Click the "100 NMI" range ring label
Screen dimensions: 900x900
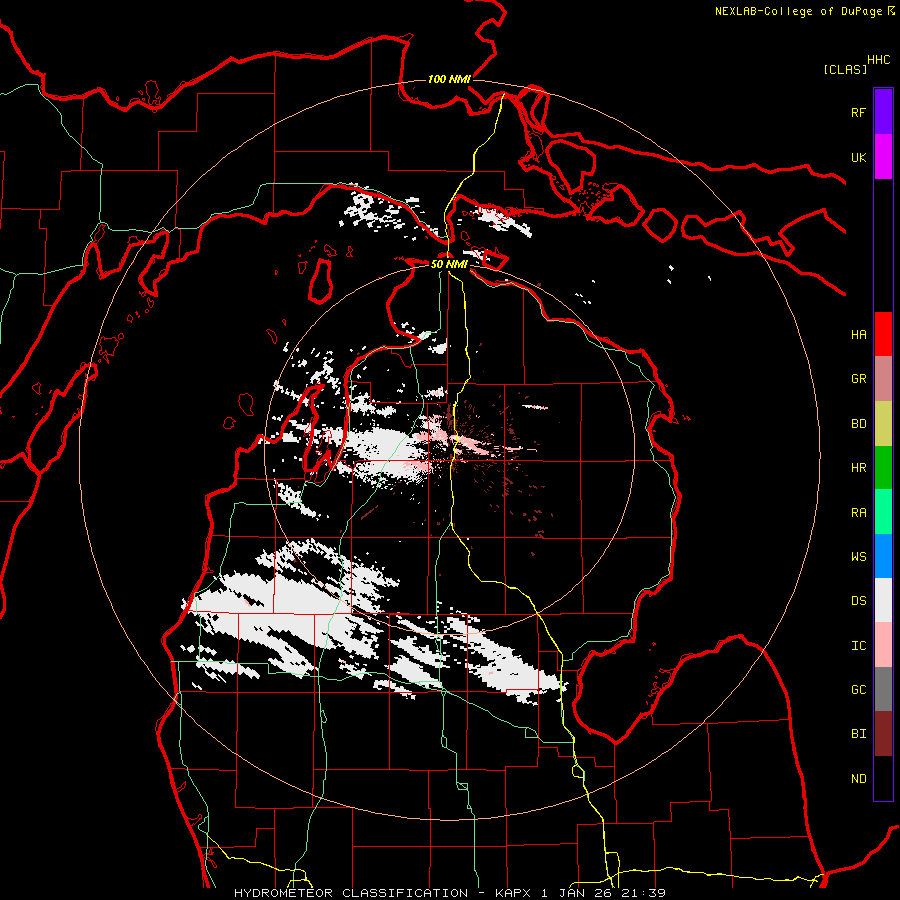click(449, 79)
